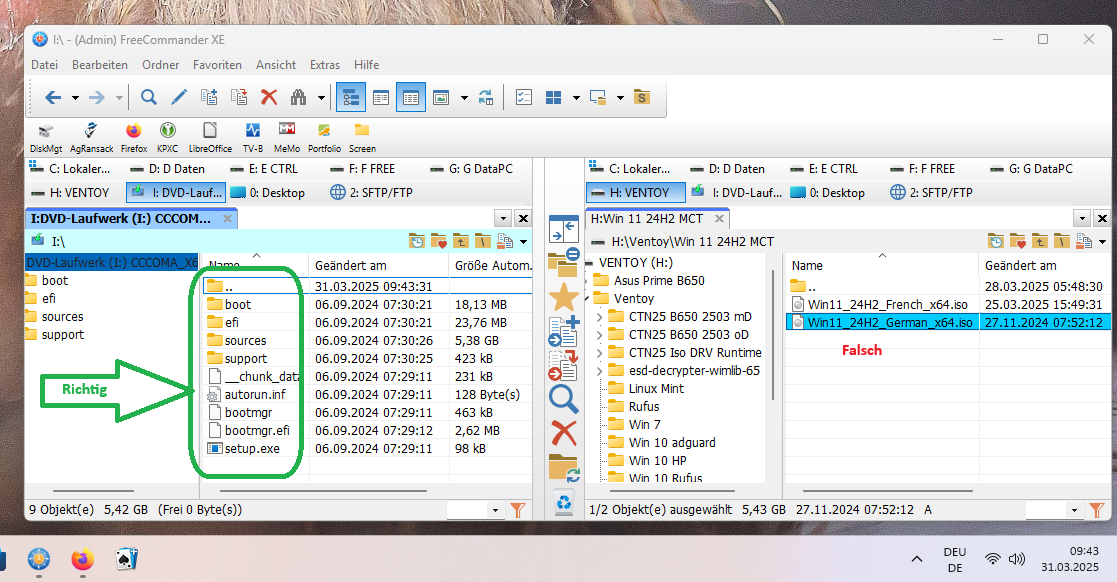The width and height of the screenshot is (1117, 582).
Task: Click the binoculars icon
Action: [298, 98]
